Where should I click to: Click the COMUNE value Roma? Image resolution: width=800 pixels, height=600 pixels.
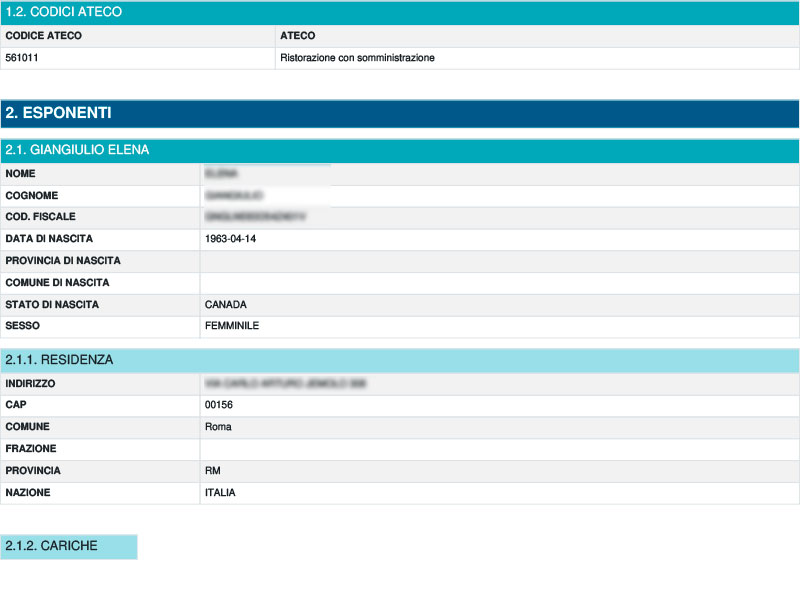pos(219,427)
